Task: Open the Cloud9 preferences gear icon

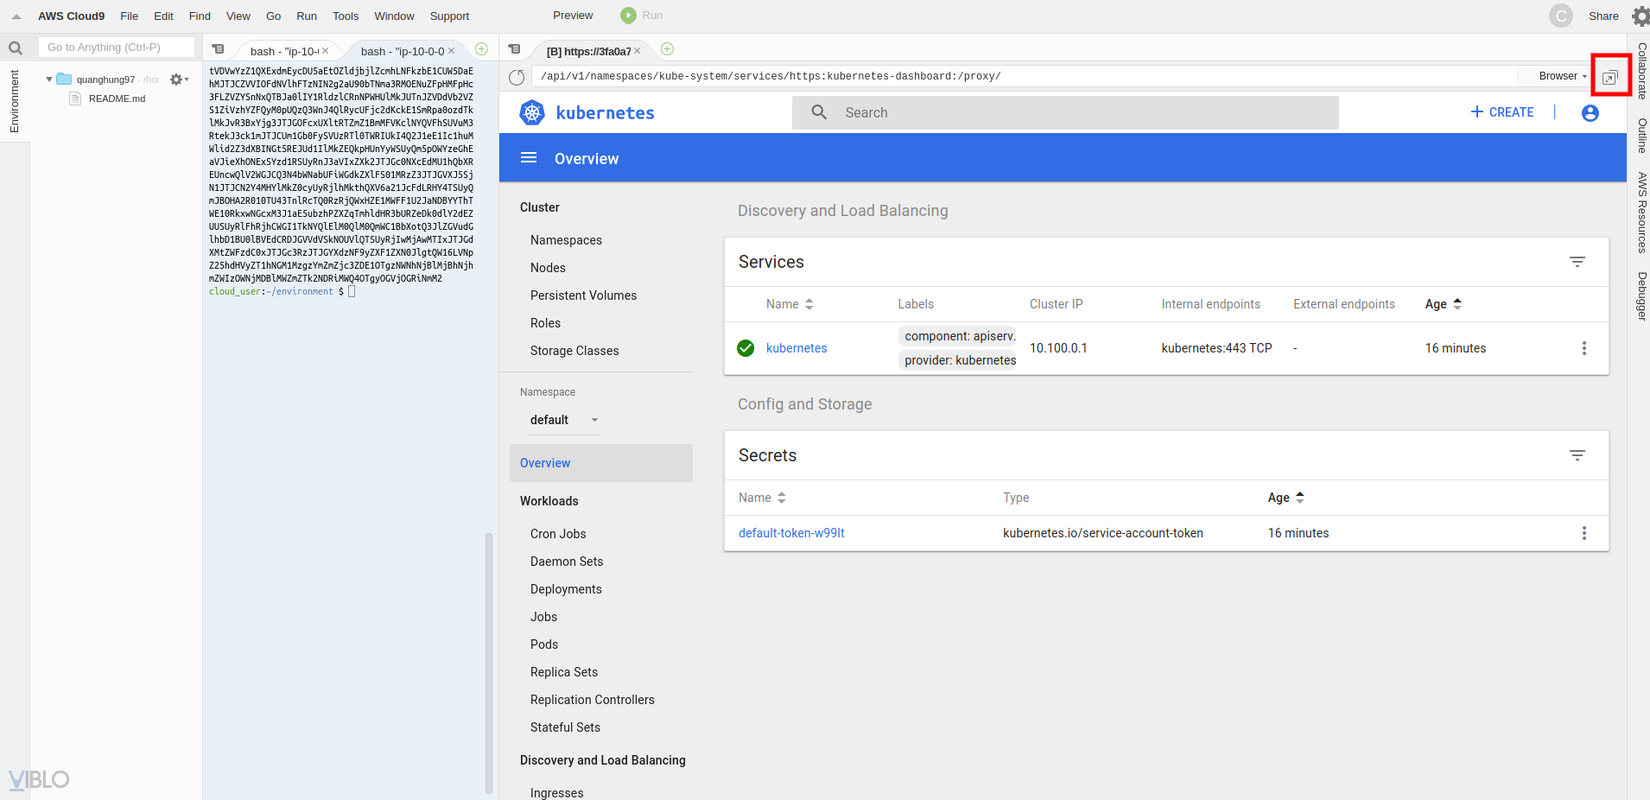Action: [x=1640, y=16]
